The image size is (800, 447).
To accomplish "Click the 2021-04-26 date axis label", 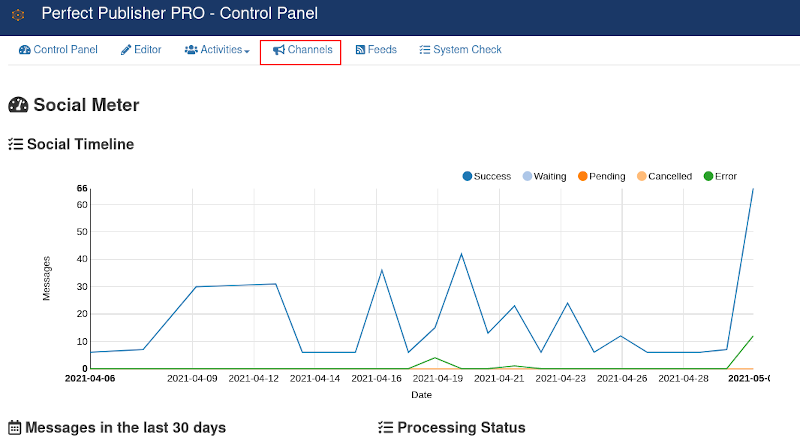I will [622, 379].
